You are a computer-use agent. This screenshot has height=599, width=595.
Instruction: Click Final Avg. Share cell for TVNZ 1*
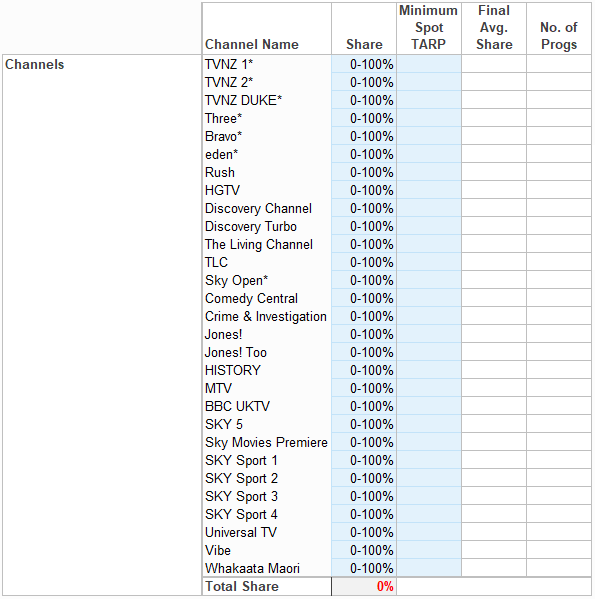pyautogui.click(x=494, y=64)
